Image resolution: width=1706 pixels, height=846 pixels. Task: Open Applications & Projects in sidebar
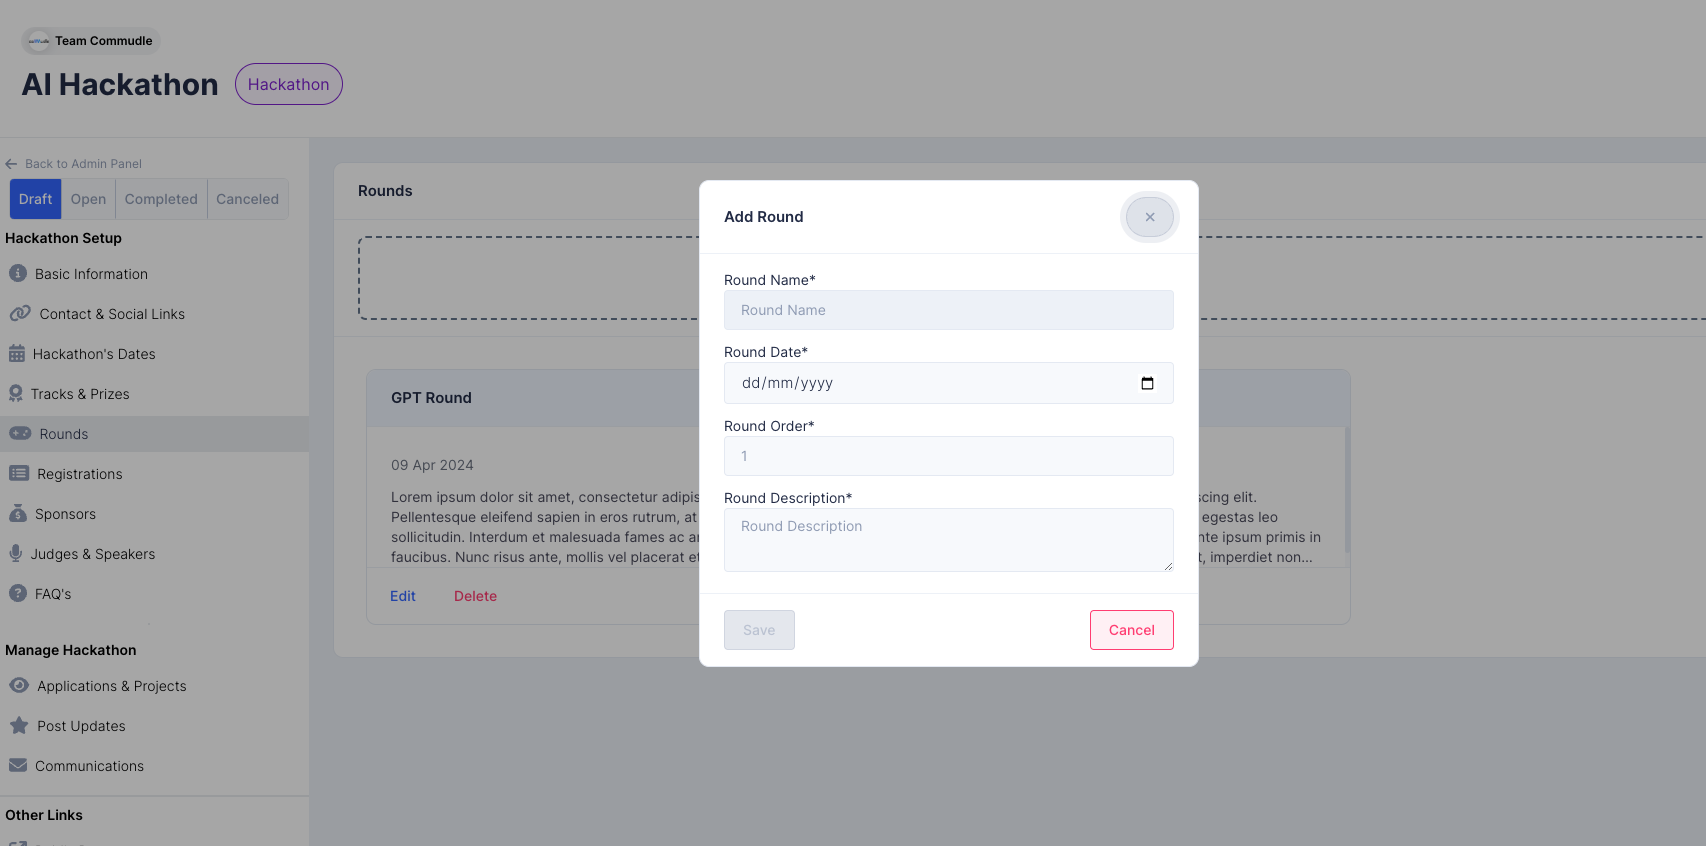coord(111,686)
